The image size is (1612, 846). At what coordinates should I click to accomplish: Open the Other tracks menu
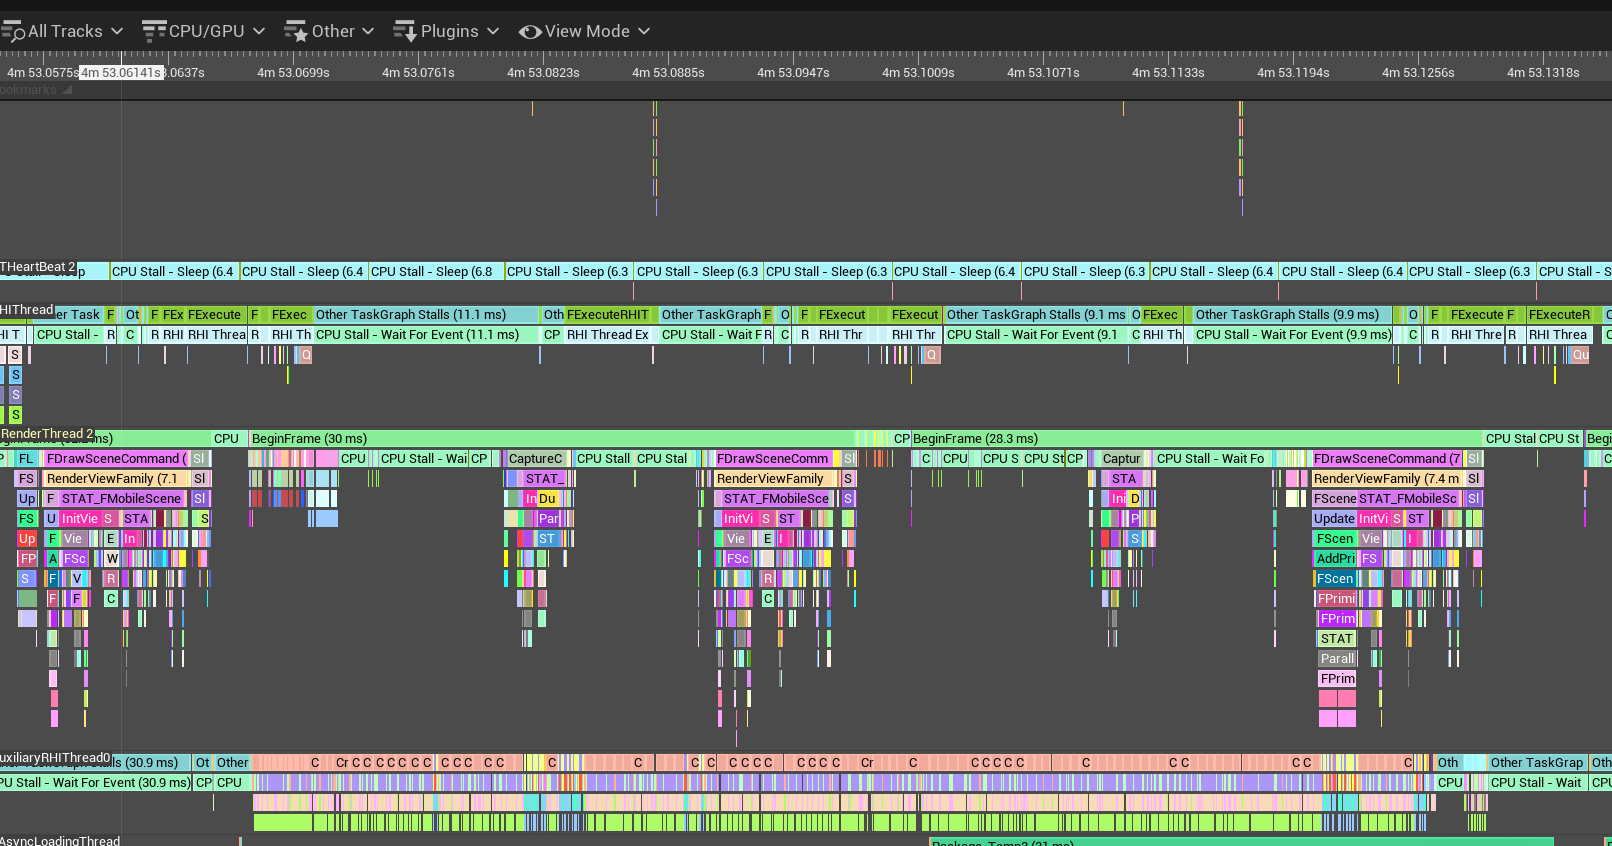point(330,31)
